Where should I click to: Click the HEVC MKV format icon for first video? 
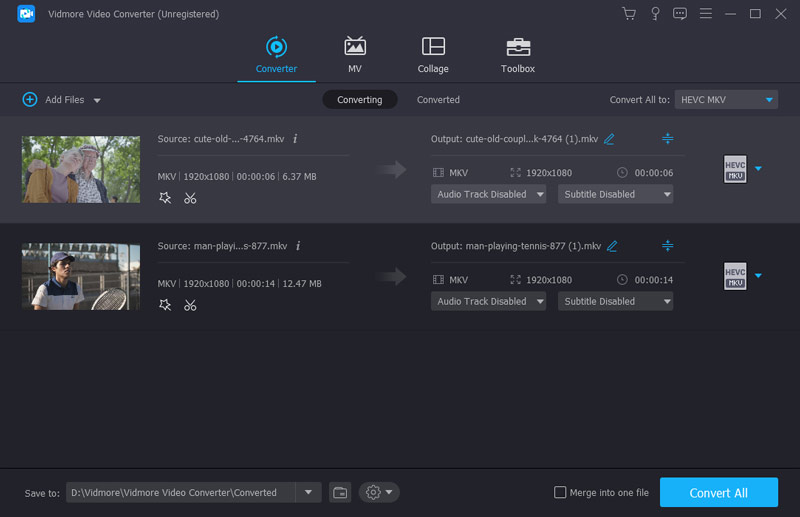click(735, 169)
